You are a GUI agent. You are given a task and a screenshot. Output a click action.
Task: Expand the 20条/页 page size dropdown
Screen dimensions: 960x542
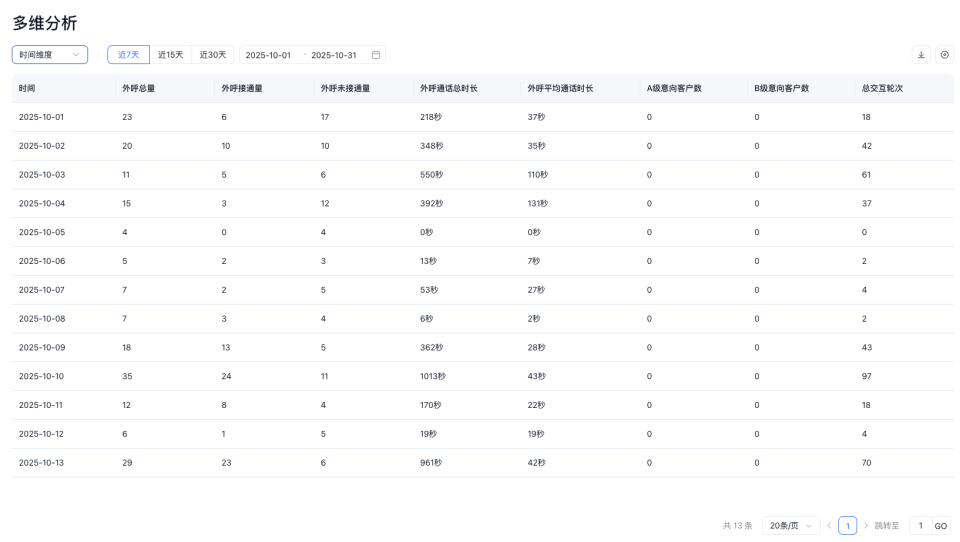[x=790, y=526]
